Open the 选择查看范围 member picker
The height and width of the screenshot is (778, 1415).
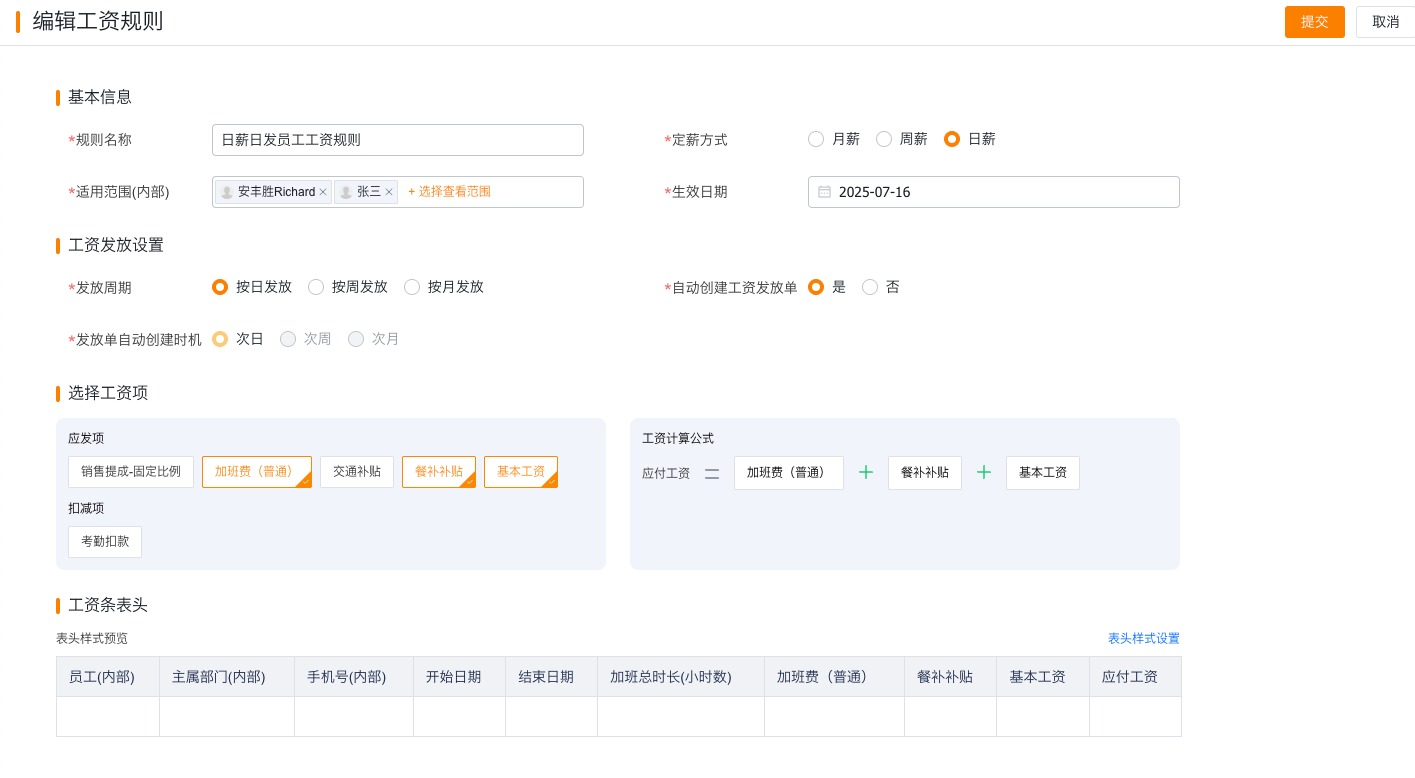click(x=449, y=192)
